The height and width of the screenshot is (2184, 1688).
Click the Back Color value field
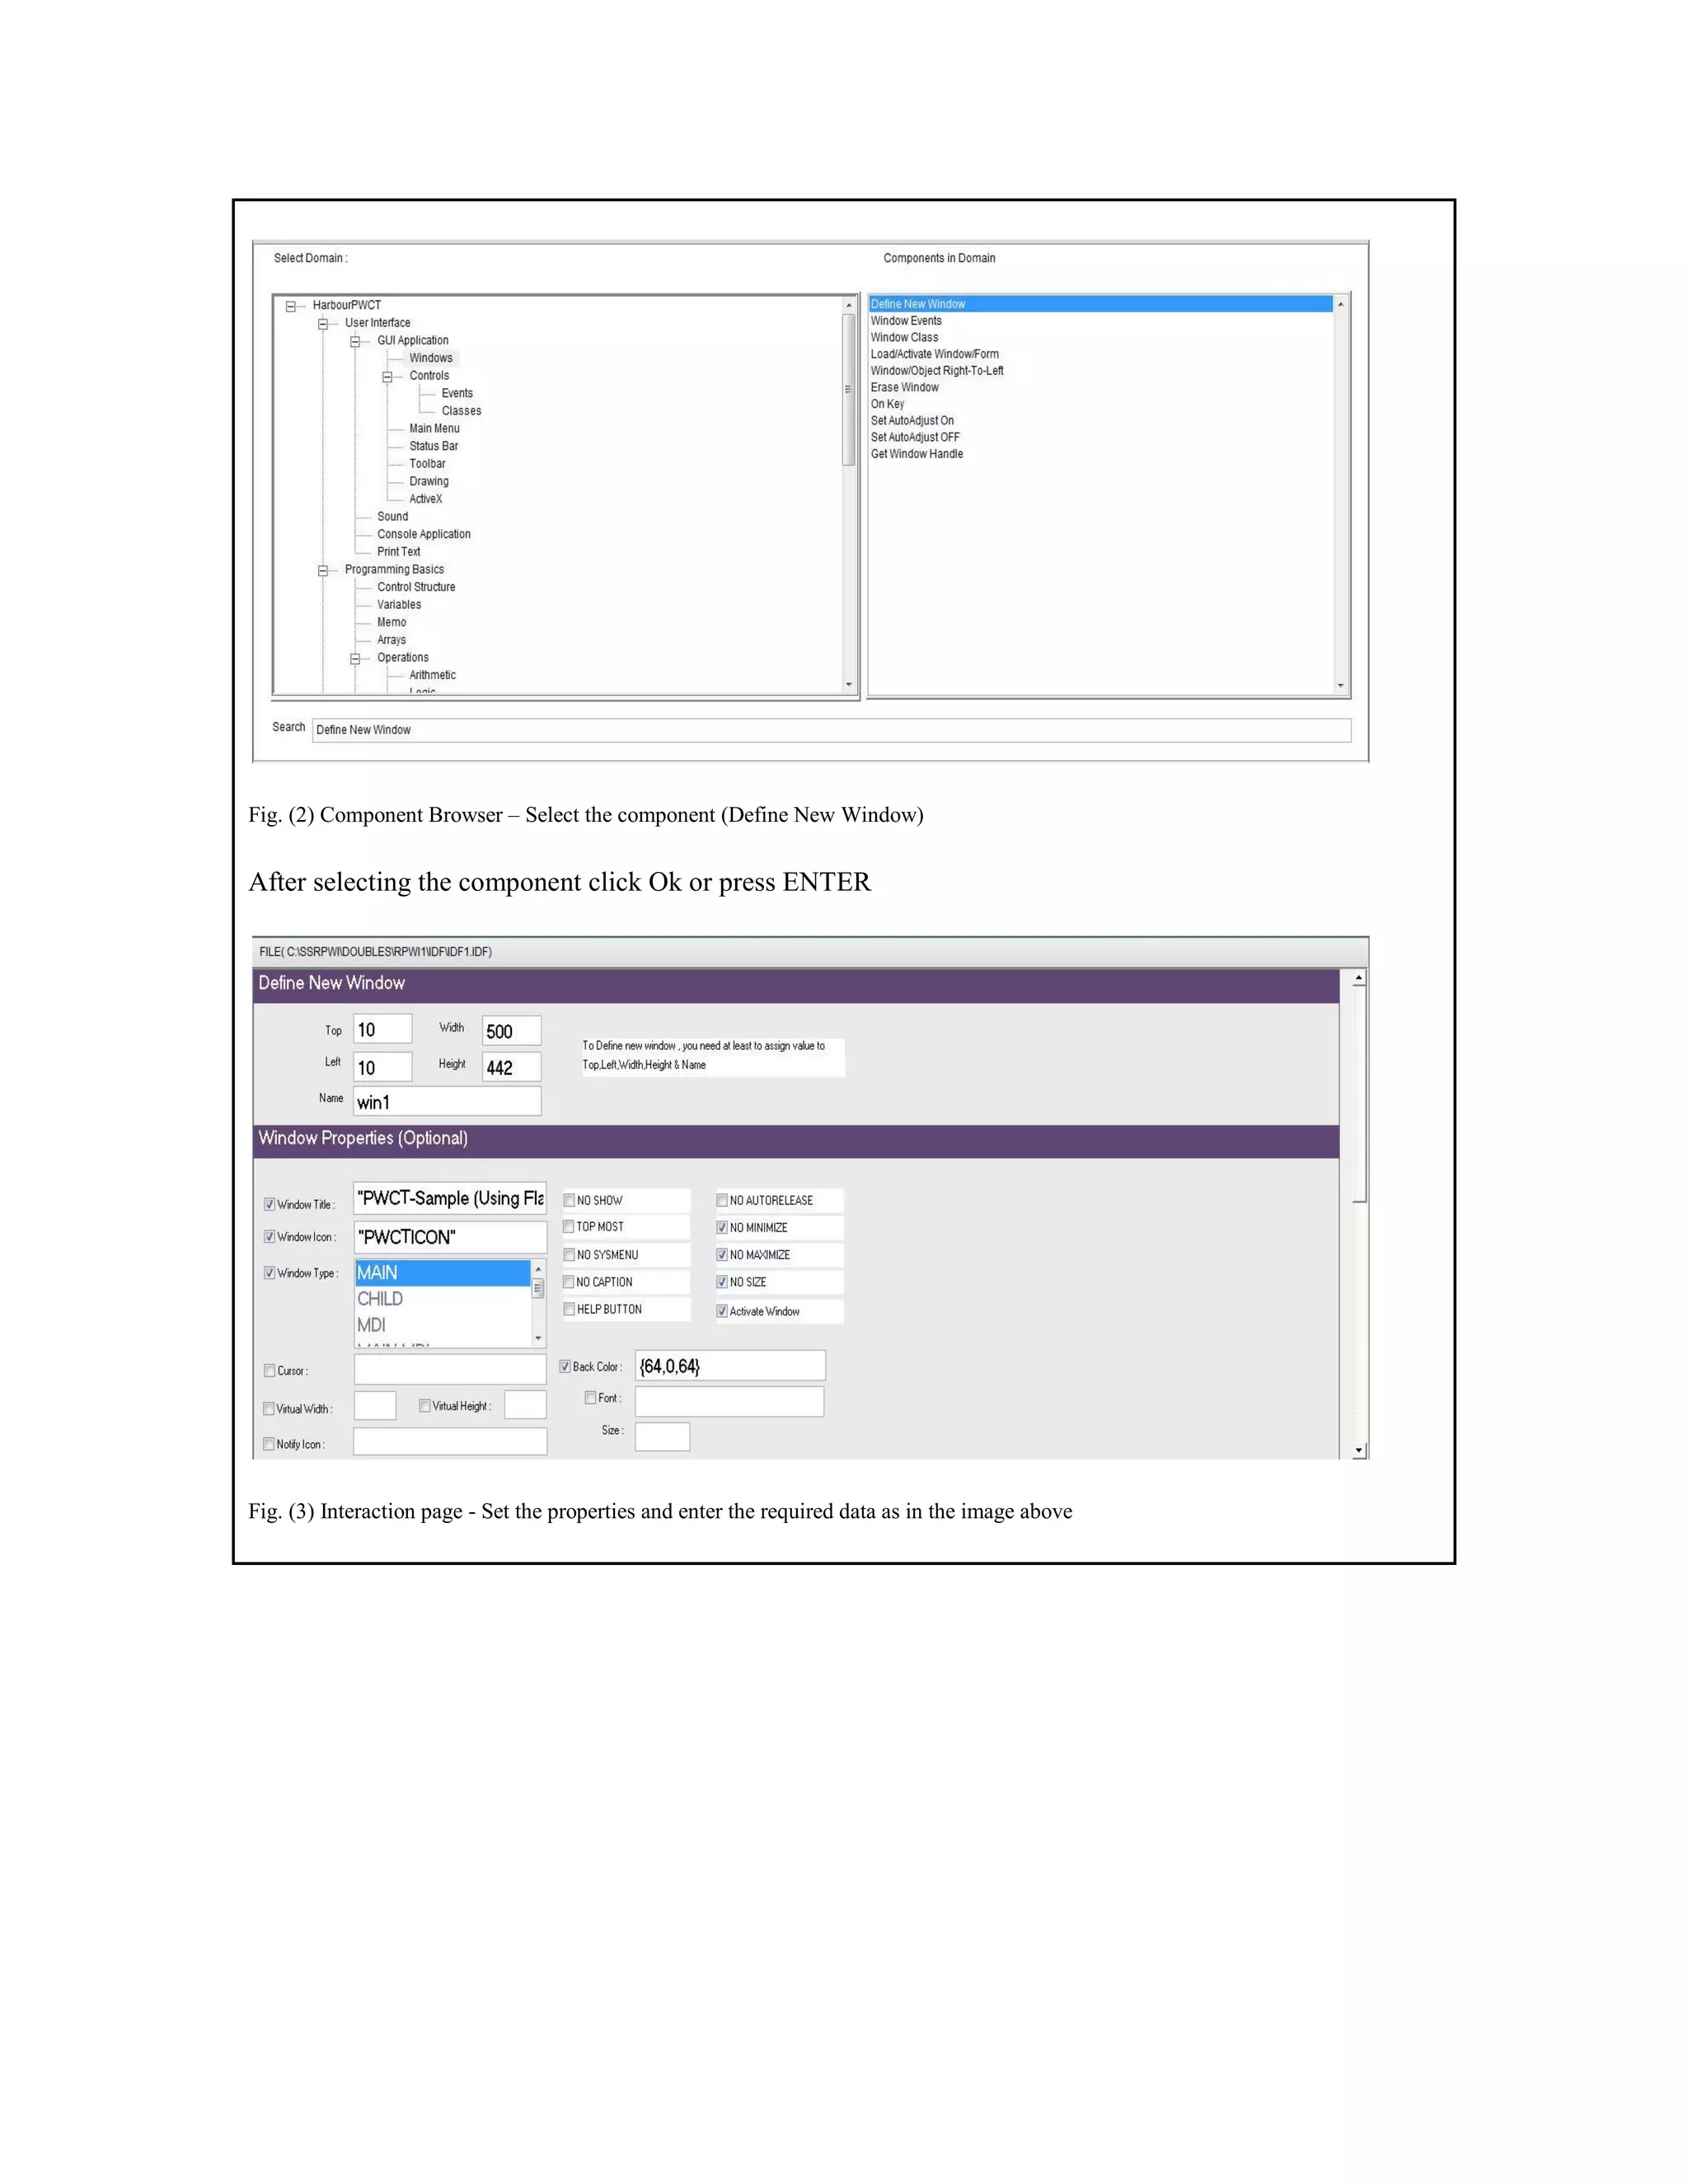pos(729,1366)
